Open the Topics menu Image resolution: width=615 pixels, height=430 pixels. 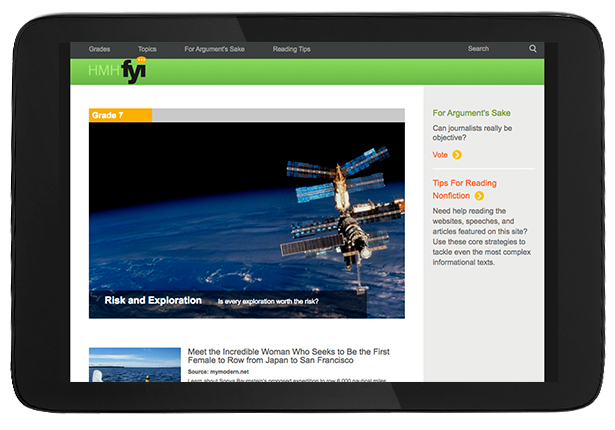pos(147,49)
